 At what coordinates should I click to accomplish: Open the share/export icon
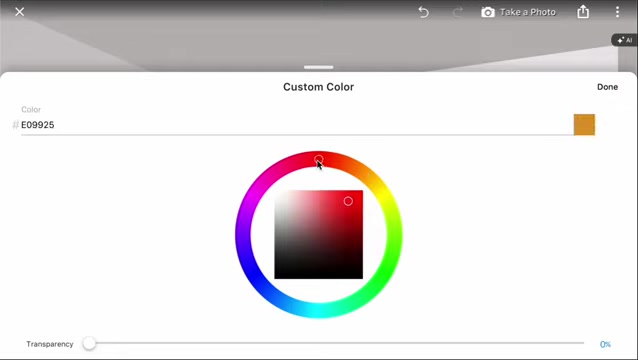click(583, 12)
